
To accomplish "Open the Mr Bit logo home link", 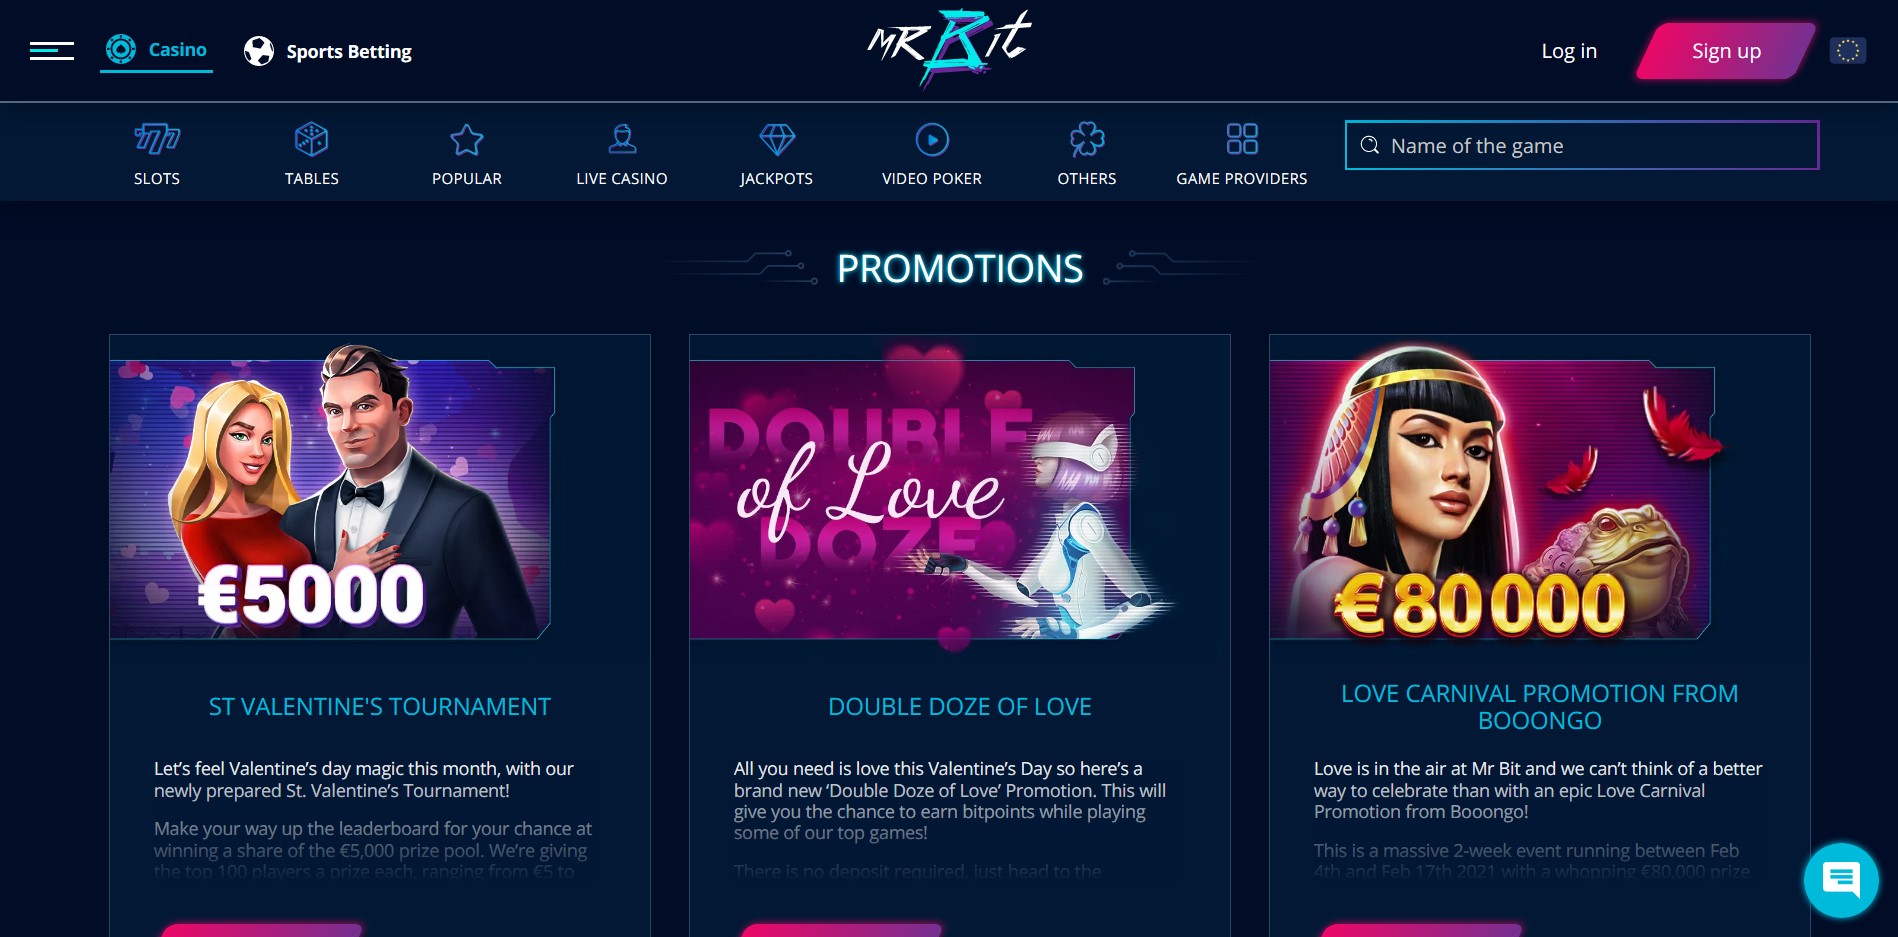I will click(949, 48).
